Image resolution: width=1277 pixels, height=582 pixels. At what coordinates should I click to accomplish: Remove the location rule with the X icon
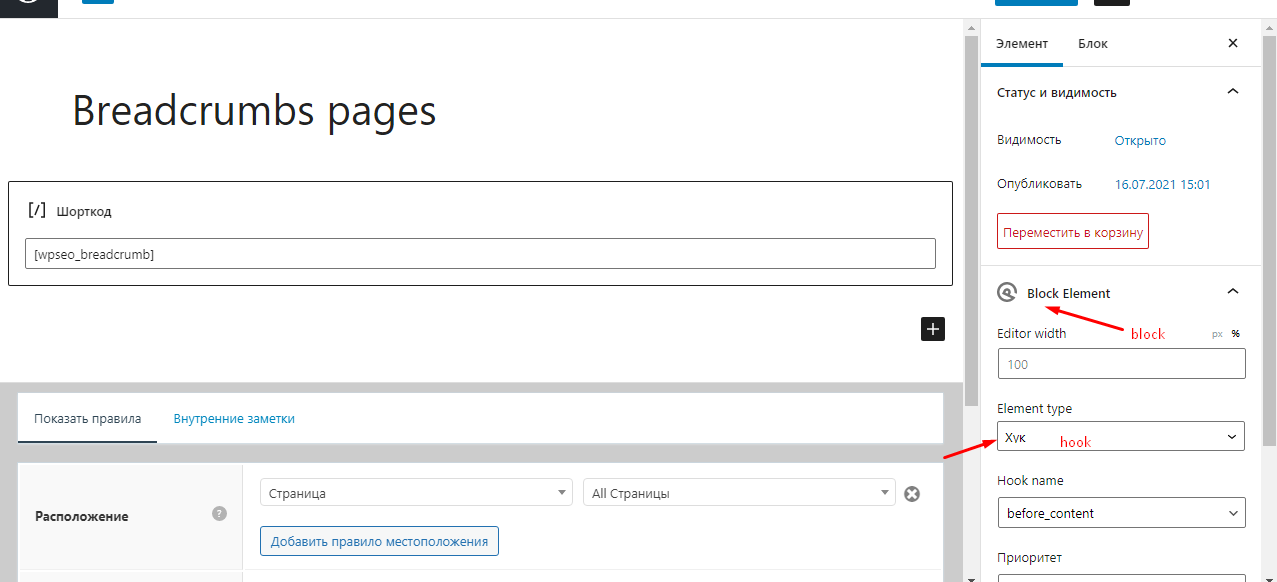click(912, 493)
